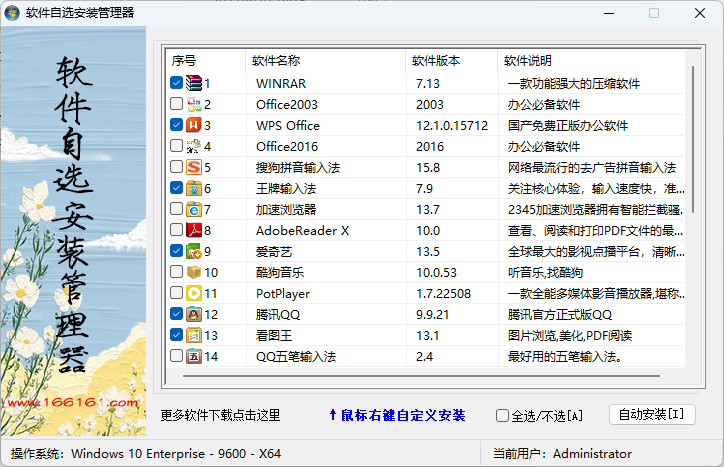The width and height of the screenshot is (724, 467).
Task: Check the QQ五笔输入法 checkbox
Action: pos(176,356)
